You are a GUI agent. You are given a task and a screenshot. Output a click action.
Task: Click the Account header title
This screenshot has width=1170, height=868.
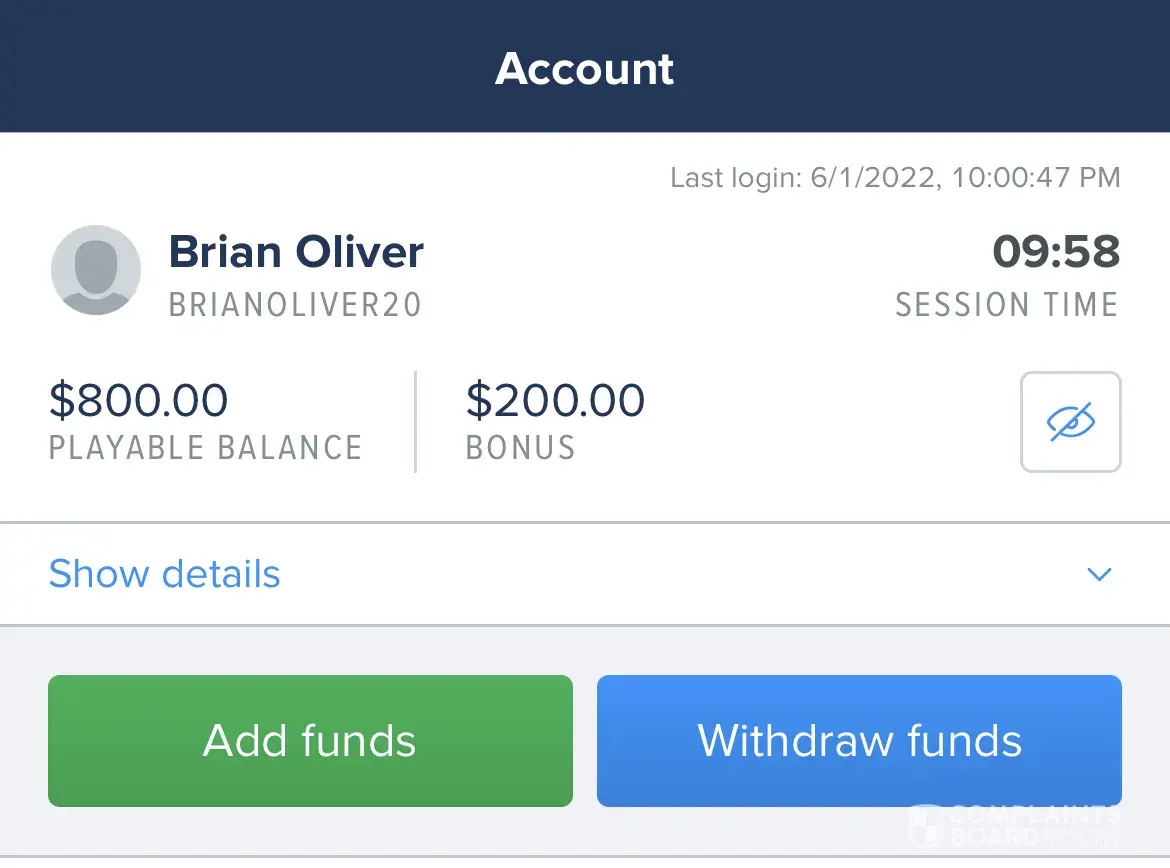pyautogui.click(x=585, y=68)
